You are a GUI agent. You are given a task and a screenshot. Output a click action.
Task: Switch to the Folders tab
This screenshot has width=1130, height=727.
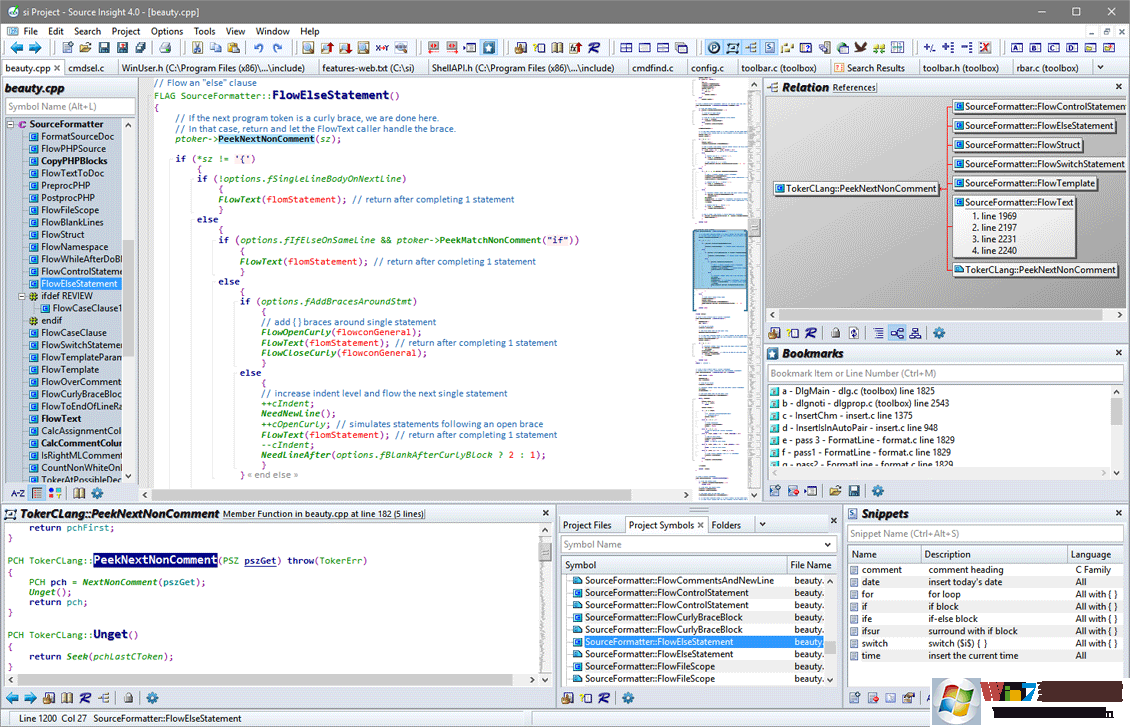coord(726,525)
